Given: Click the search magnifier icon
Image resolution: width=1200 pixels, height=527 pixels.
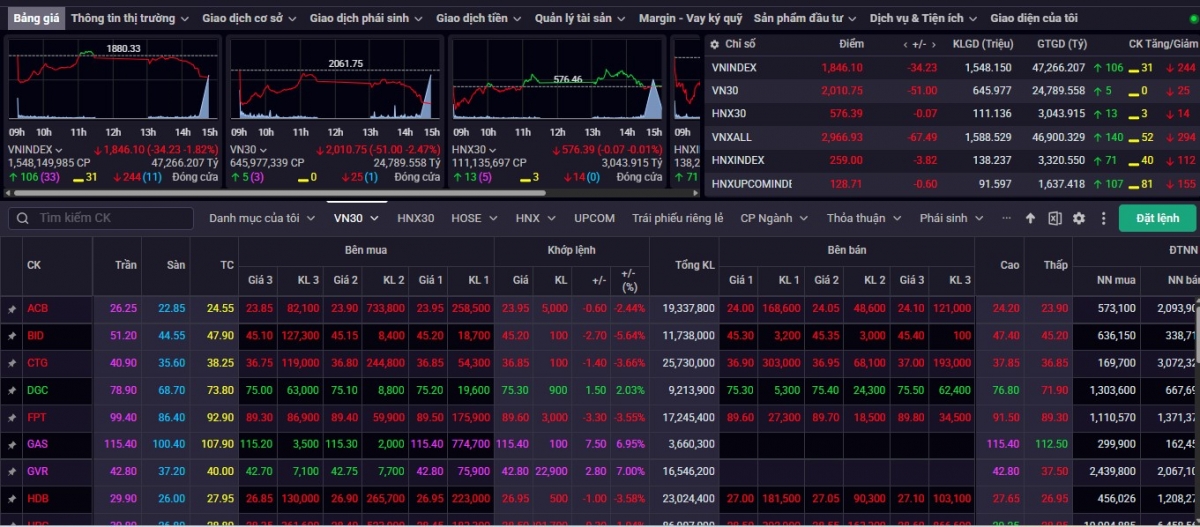Looking at the screenshot, I should pyautogui.click(x=20, y=218).
